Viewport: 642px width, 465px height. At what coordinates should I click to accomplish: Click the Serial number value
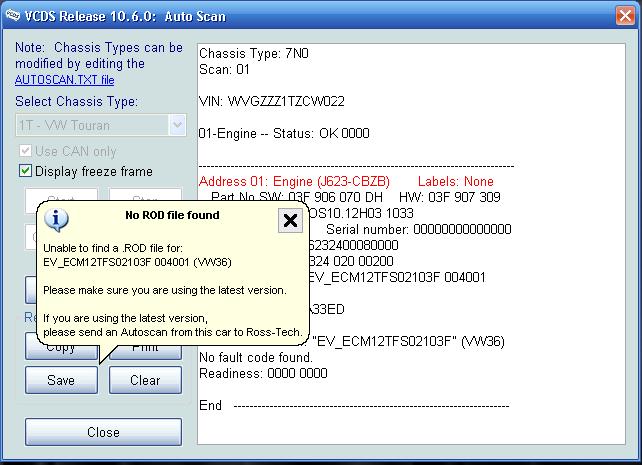point(462,229)
